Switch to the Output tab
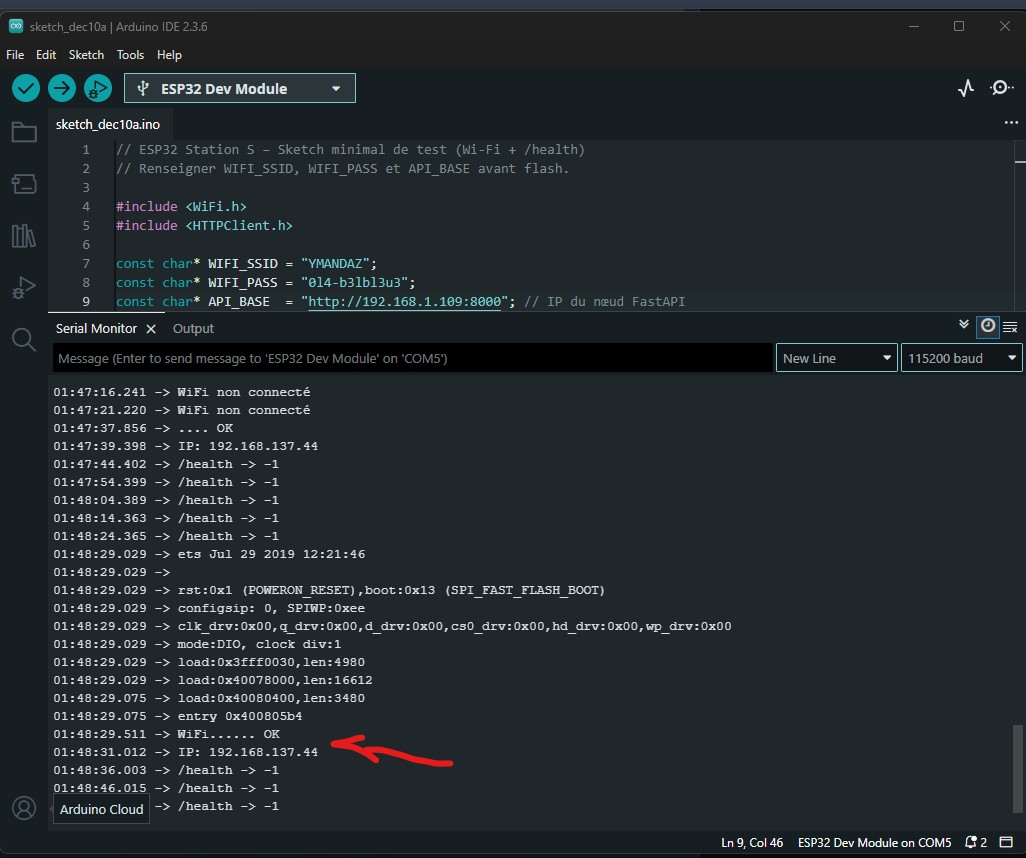This screenshot has width=1026, height=858. [193, 328]
